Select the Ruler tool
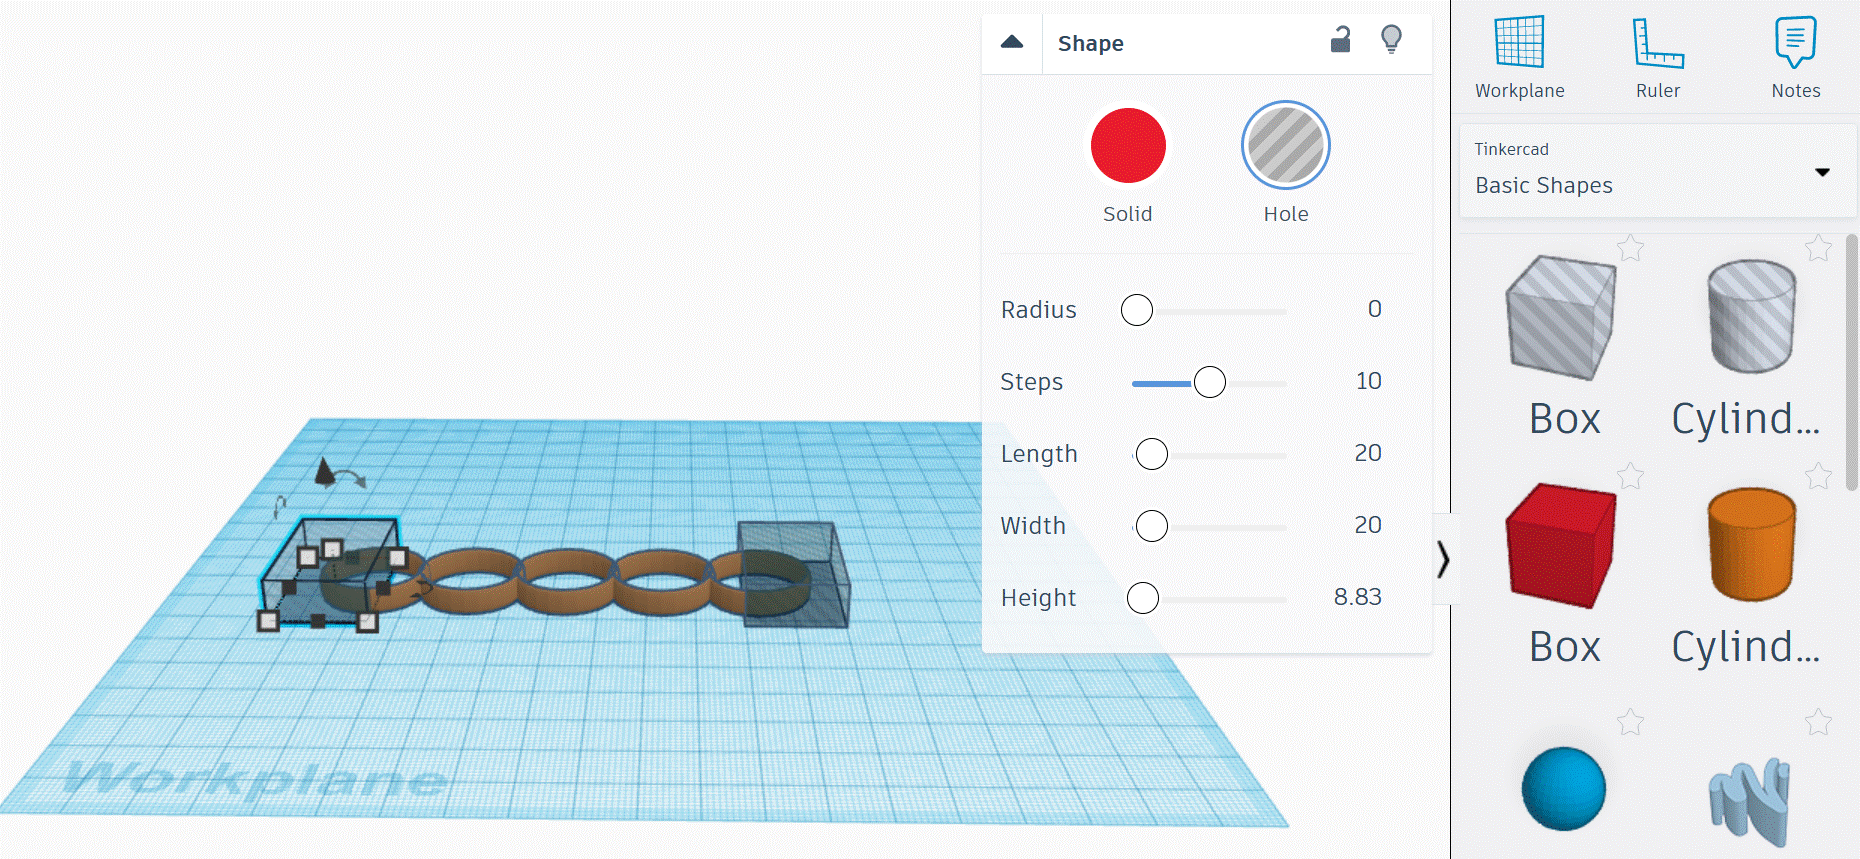 (x=1658, y=57)
